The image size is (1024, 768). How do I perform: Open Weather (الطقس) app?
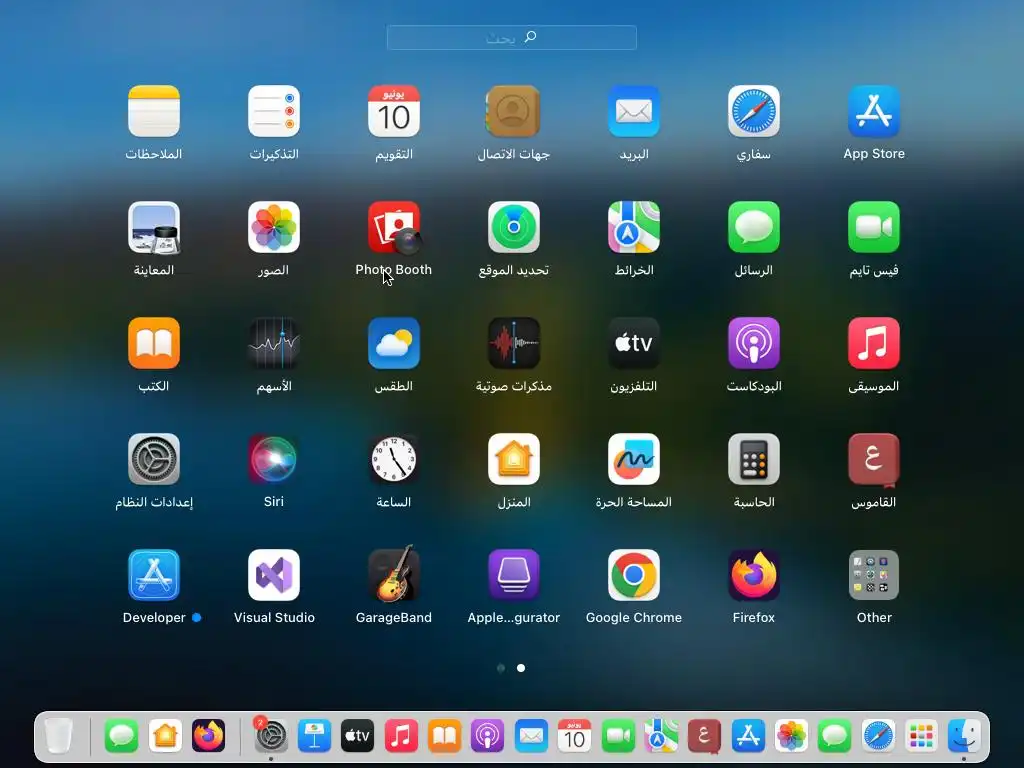394,343
